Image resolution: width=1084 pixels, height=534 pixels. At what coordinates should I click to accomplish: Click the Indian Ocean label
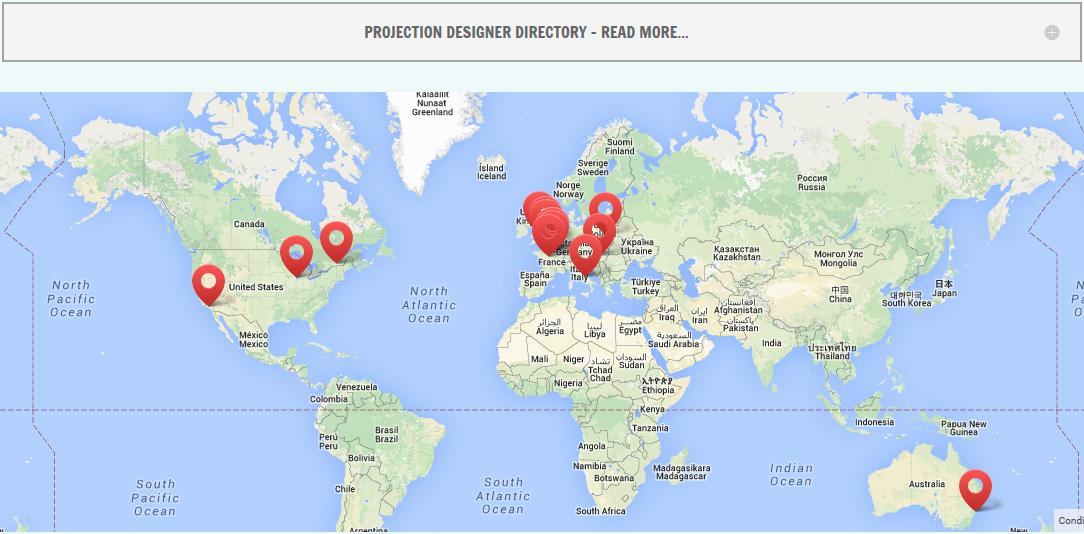point(791,475)
